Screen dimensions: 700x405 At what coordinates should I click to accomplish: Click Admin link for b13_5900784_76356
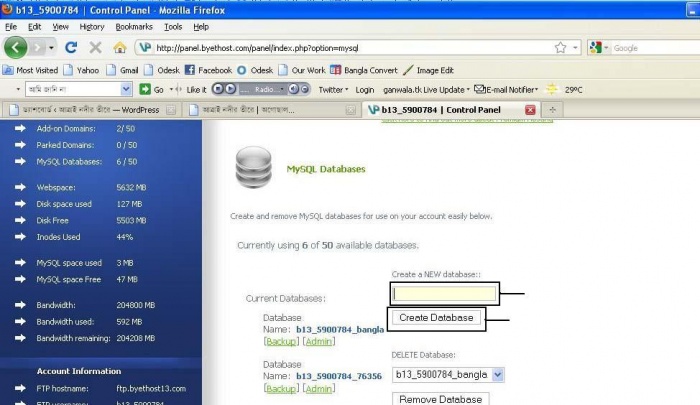pyautogui.click(x=319, y=389)
